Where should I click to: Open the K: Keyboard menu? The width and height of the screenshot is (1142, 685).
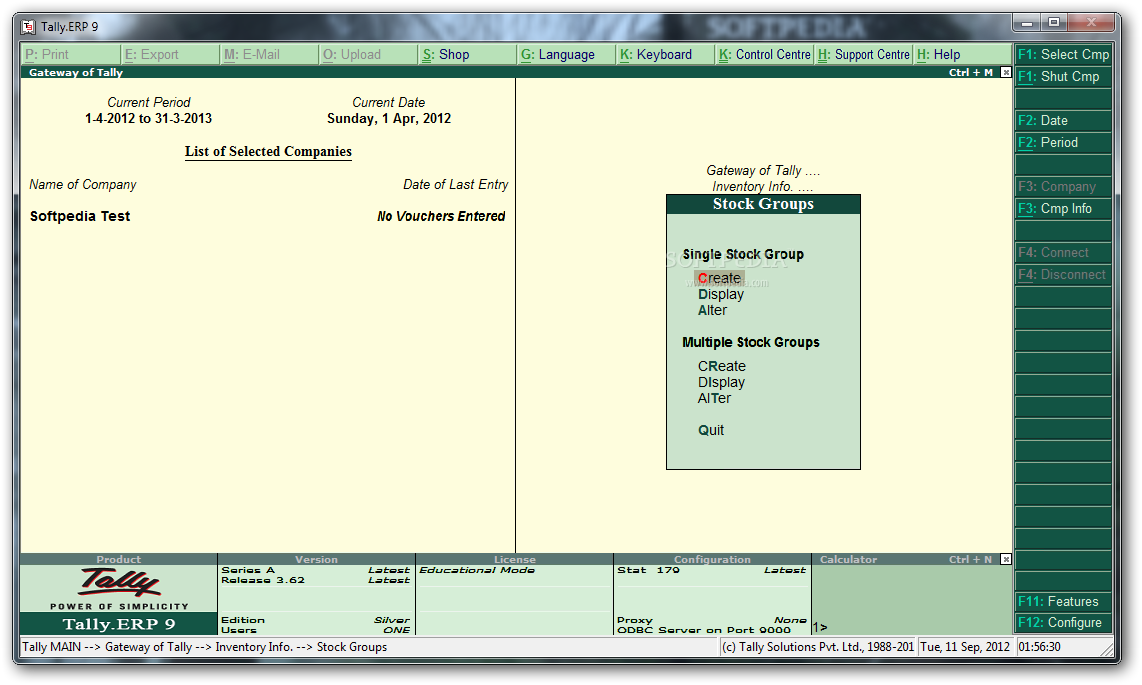click(x=666, y=55)
